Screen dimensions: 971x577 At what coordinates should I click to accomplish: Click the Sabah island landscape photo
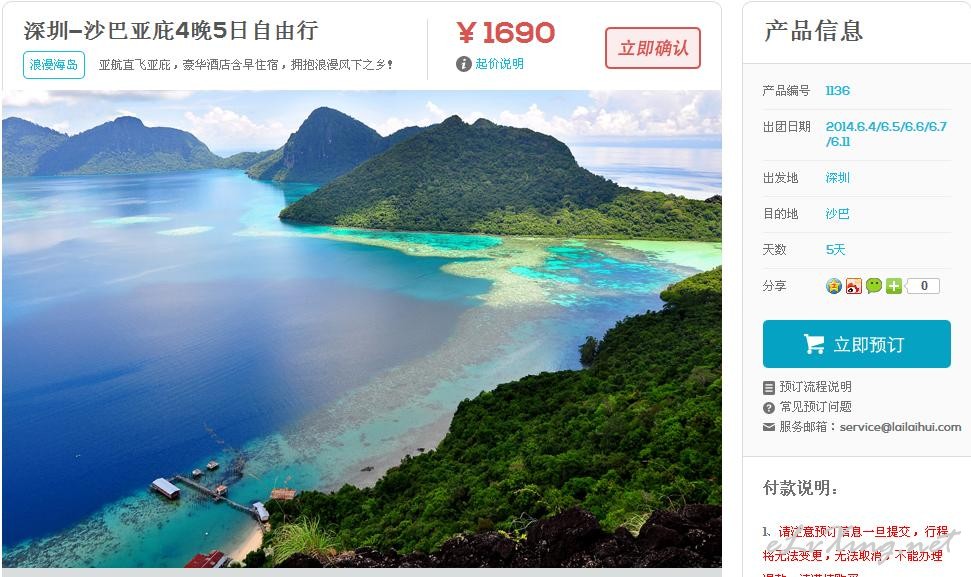pos(362,329)
